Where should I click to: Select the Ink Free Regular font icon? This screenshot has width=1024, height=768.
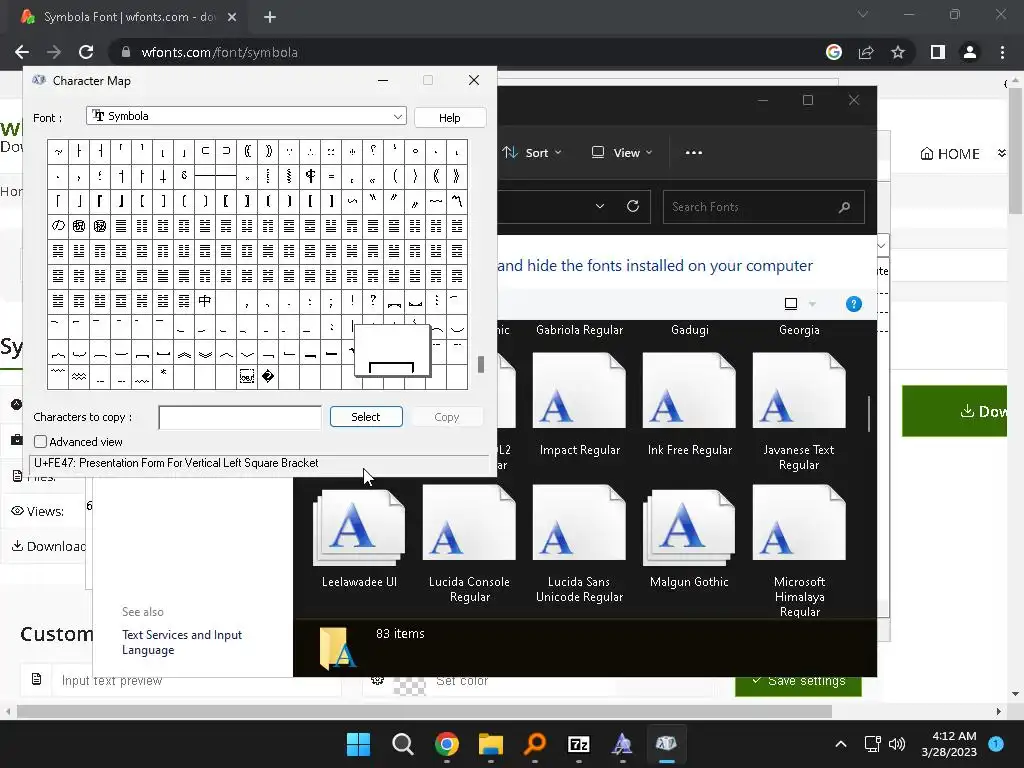pos(689,391)
